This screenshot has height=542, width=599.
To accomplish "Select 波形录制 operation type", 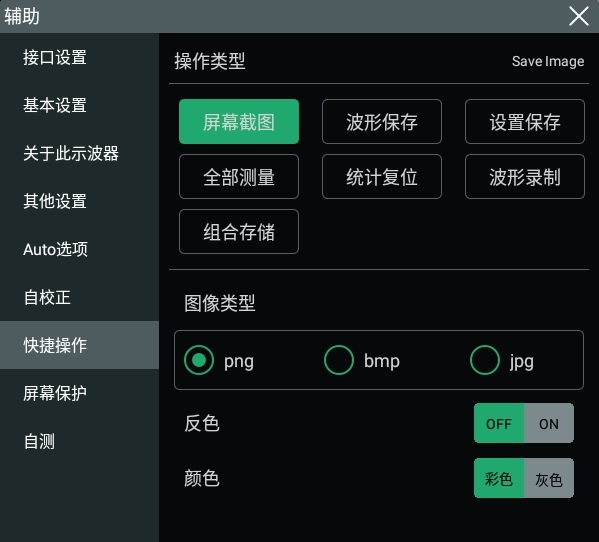I will click(525, 176).
